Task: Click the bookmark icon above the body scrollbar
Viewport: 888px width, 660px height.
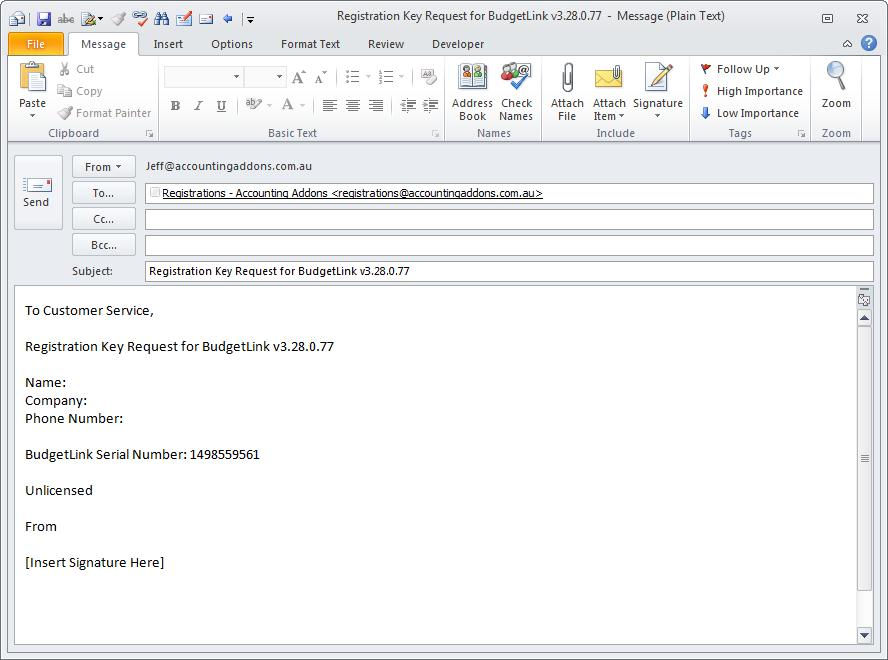Action: pyautogui.click(x=864, y=299)
